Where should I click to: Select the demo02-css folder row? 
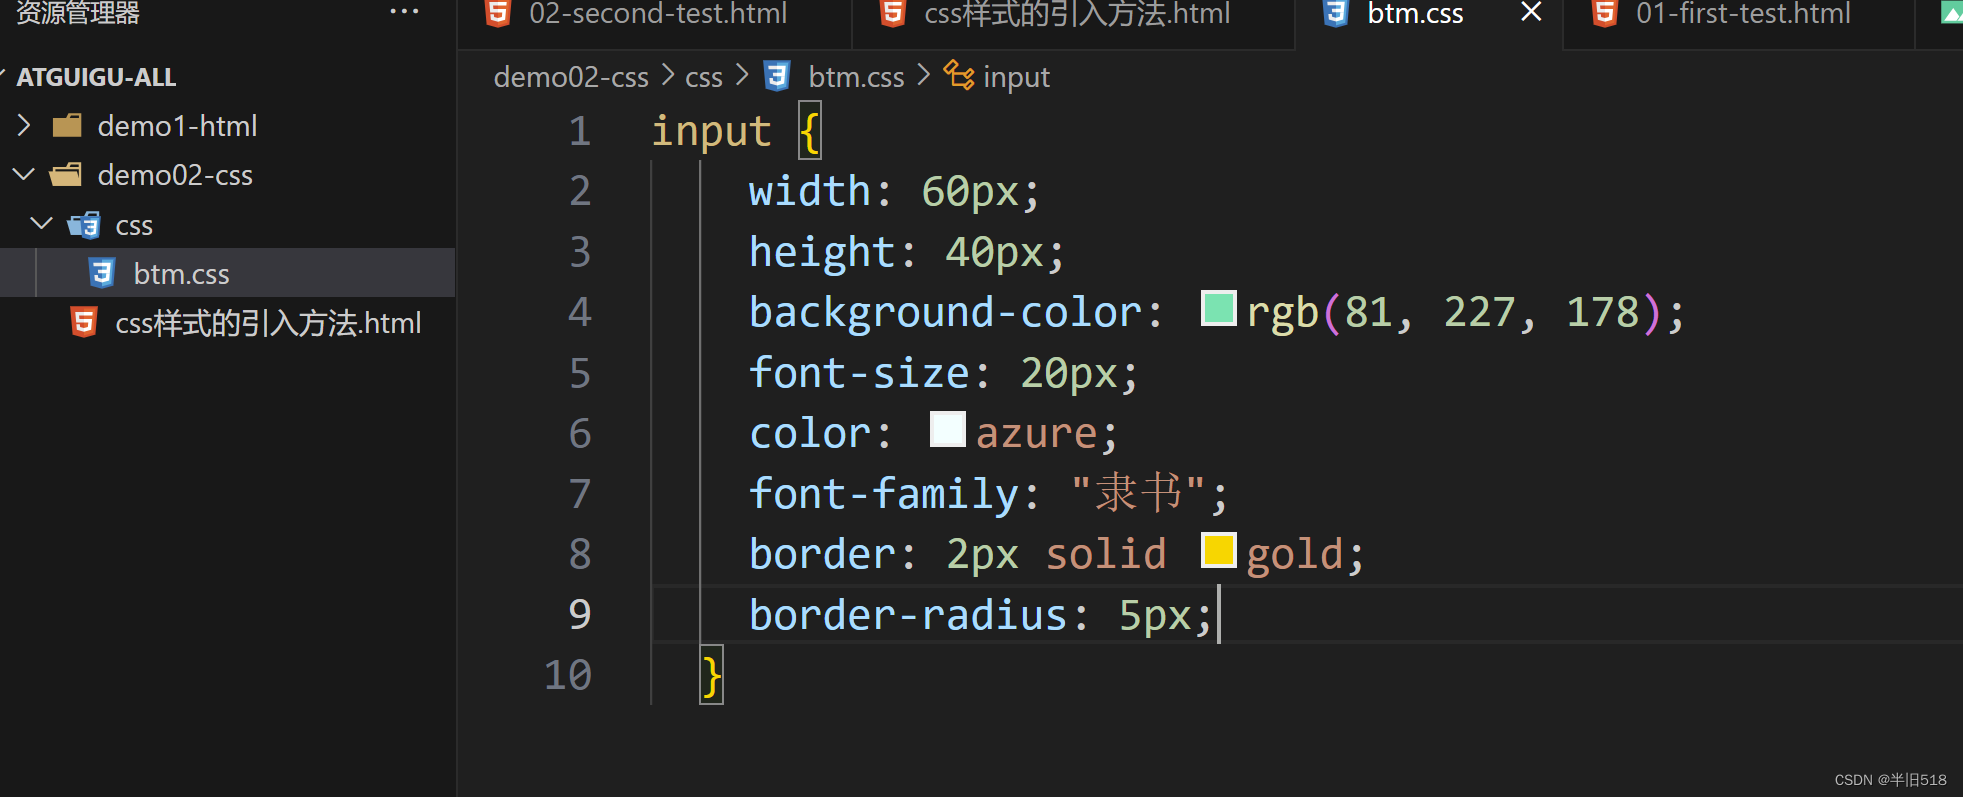point(228,175)
